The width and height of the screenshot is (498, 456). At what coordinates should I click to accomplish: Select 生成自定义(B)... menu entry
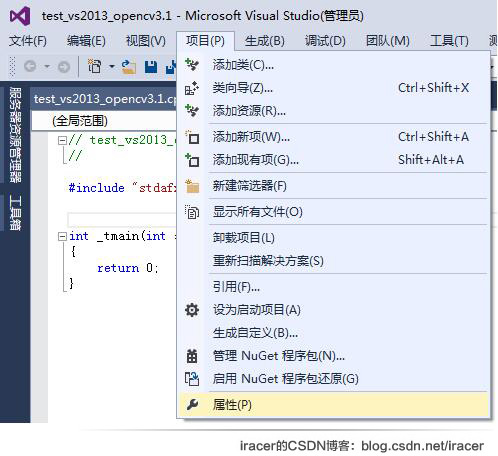(333, 333)
